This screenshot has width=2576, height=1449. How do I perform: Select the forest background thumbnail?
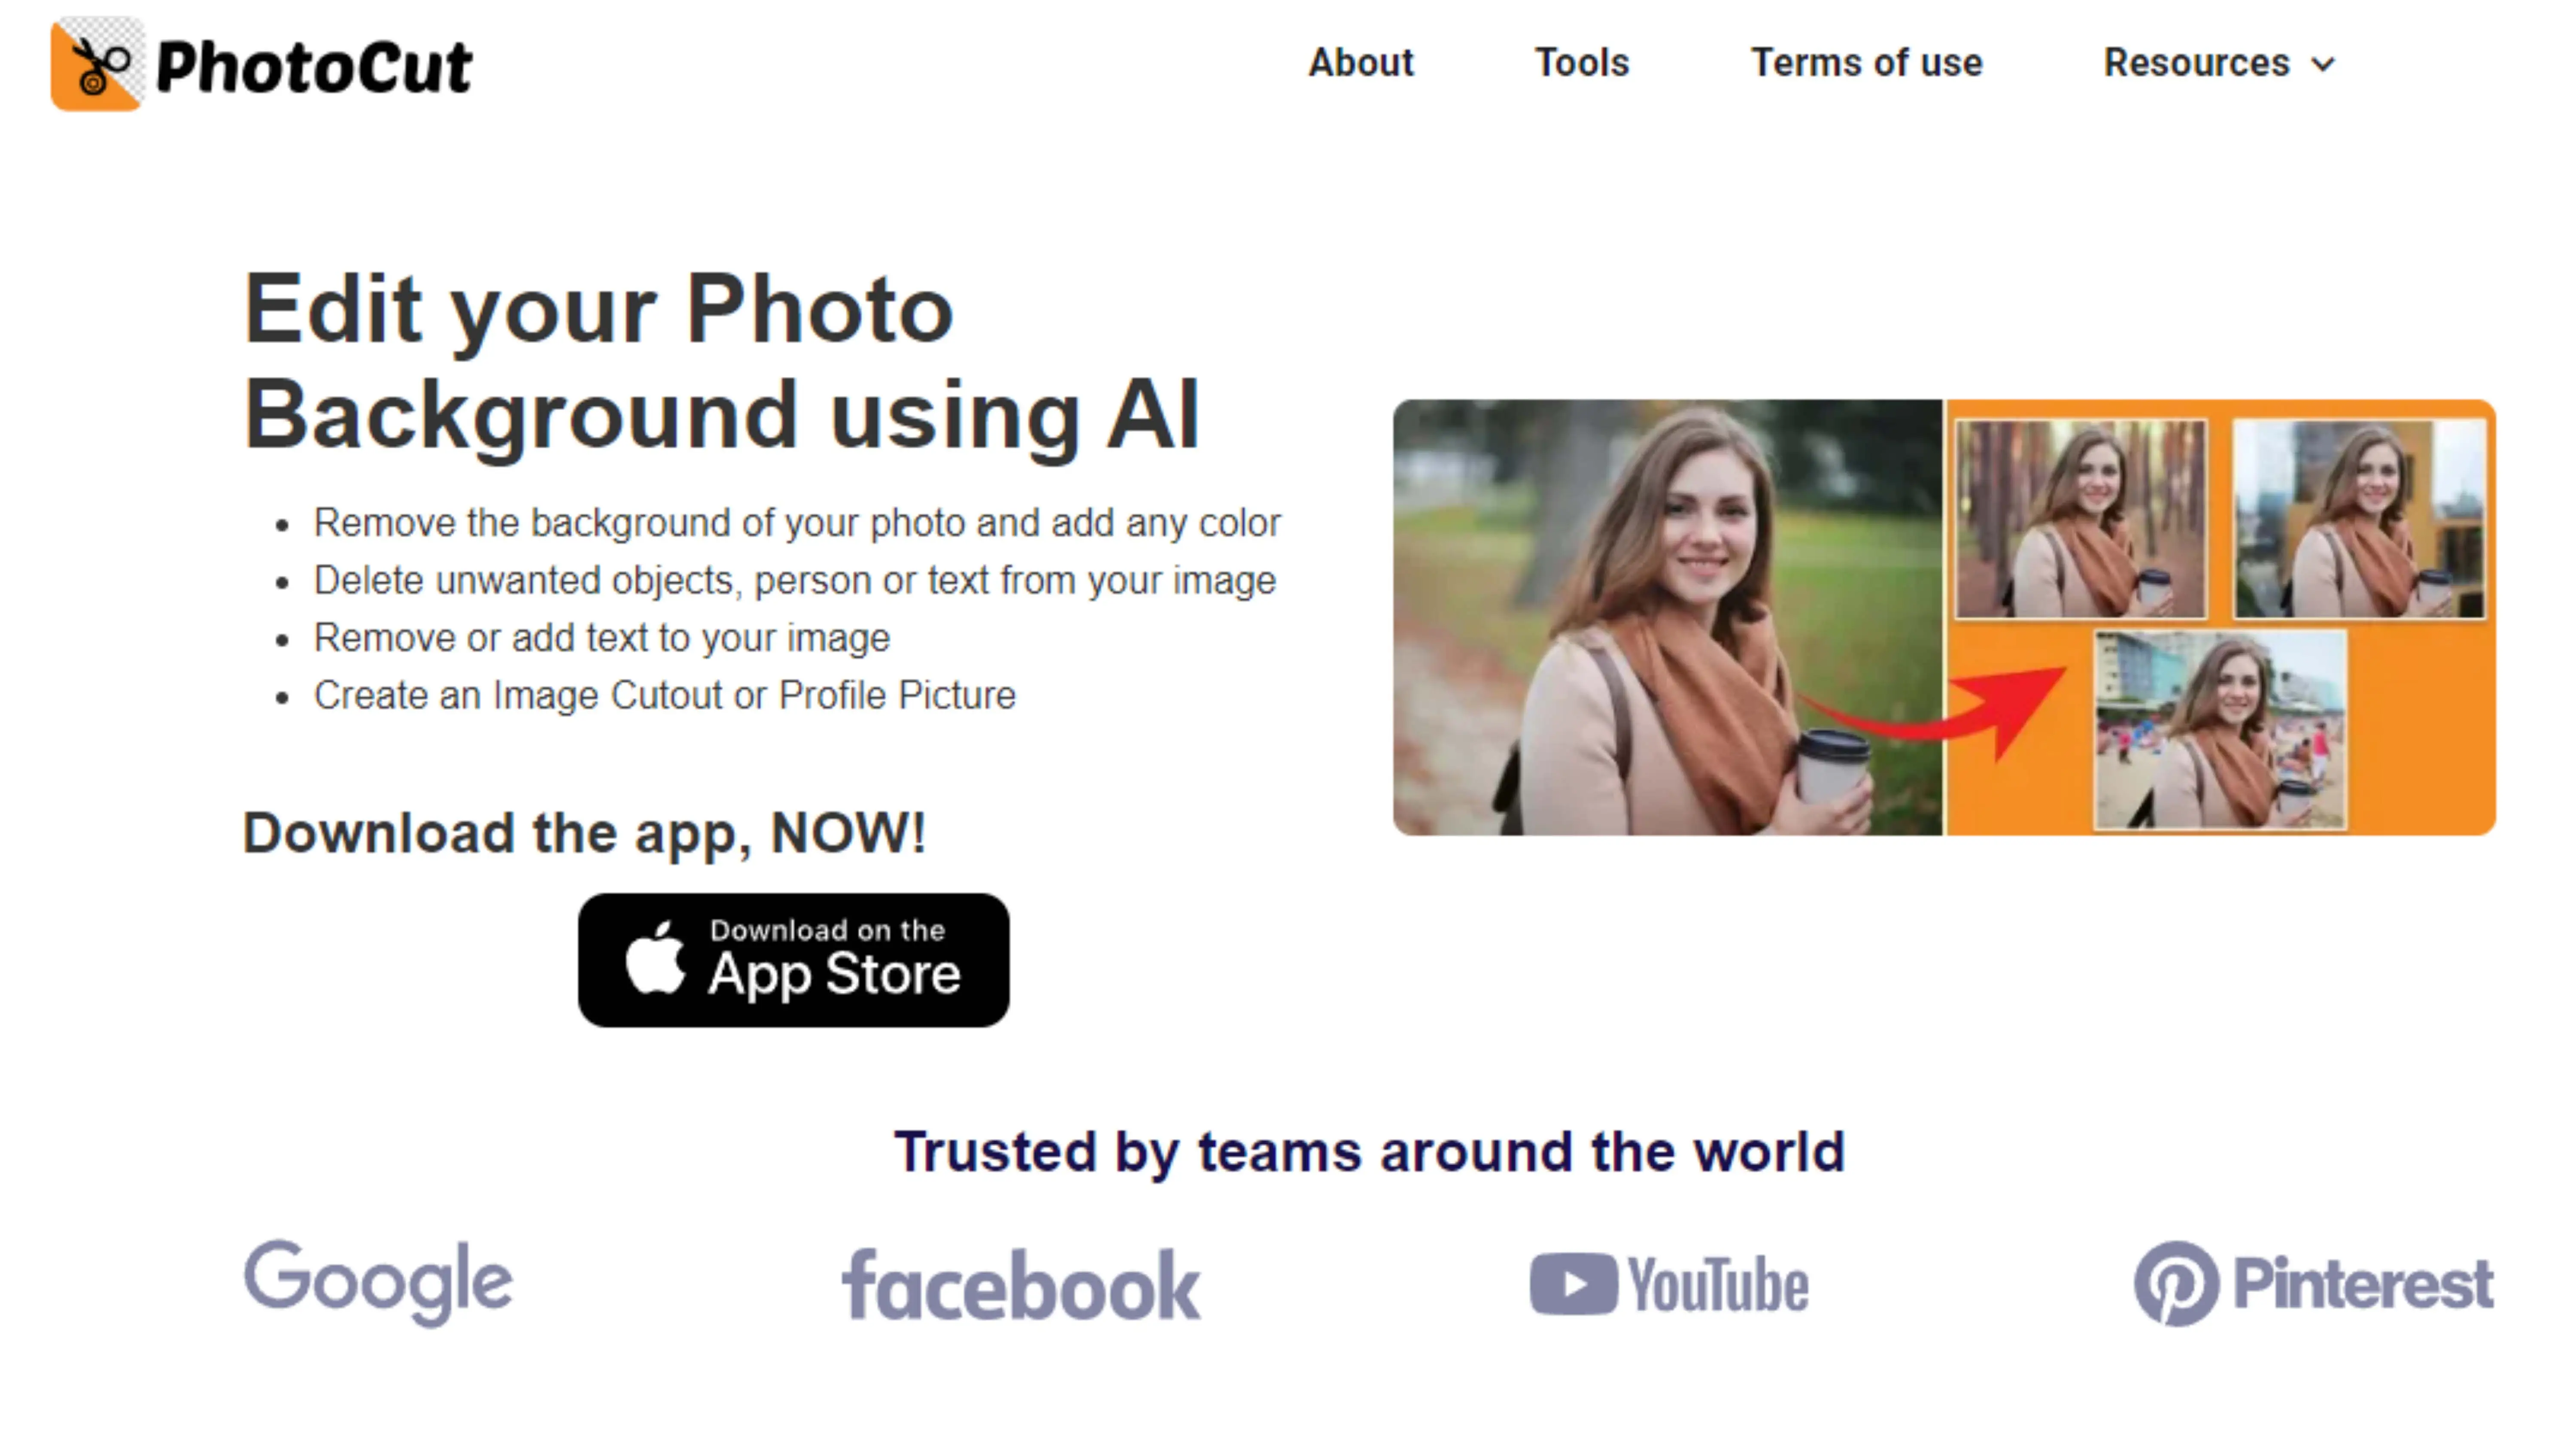tap(2080, 518)
